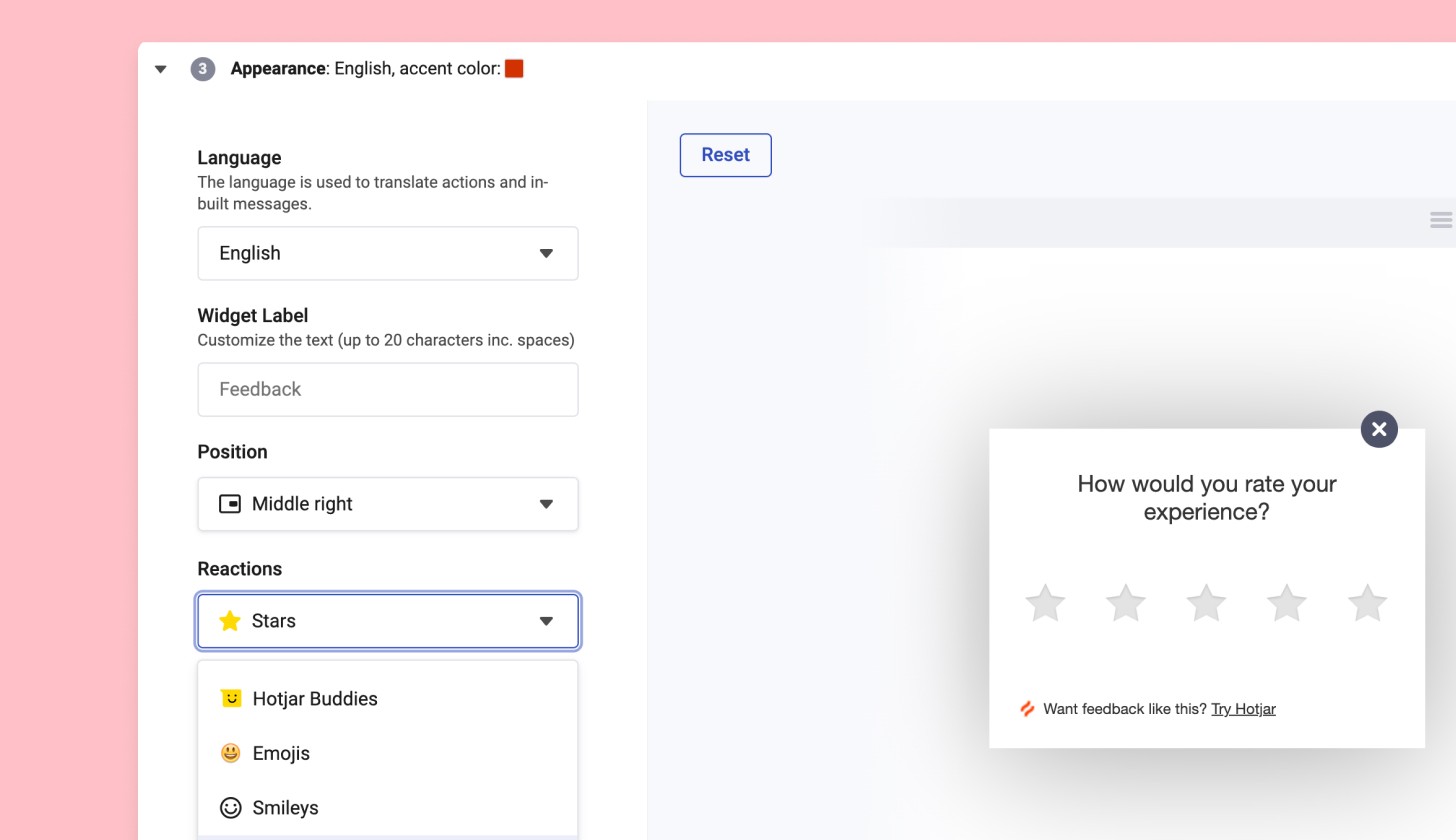Select Hotjar Buddies option
1456x840 pixels.
click(x=388, y=699)
